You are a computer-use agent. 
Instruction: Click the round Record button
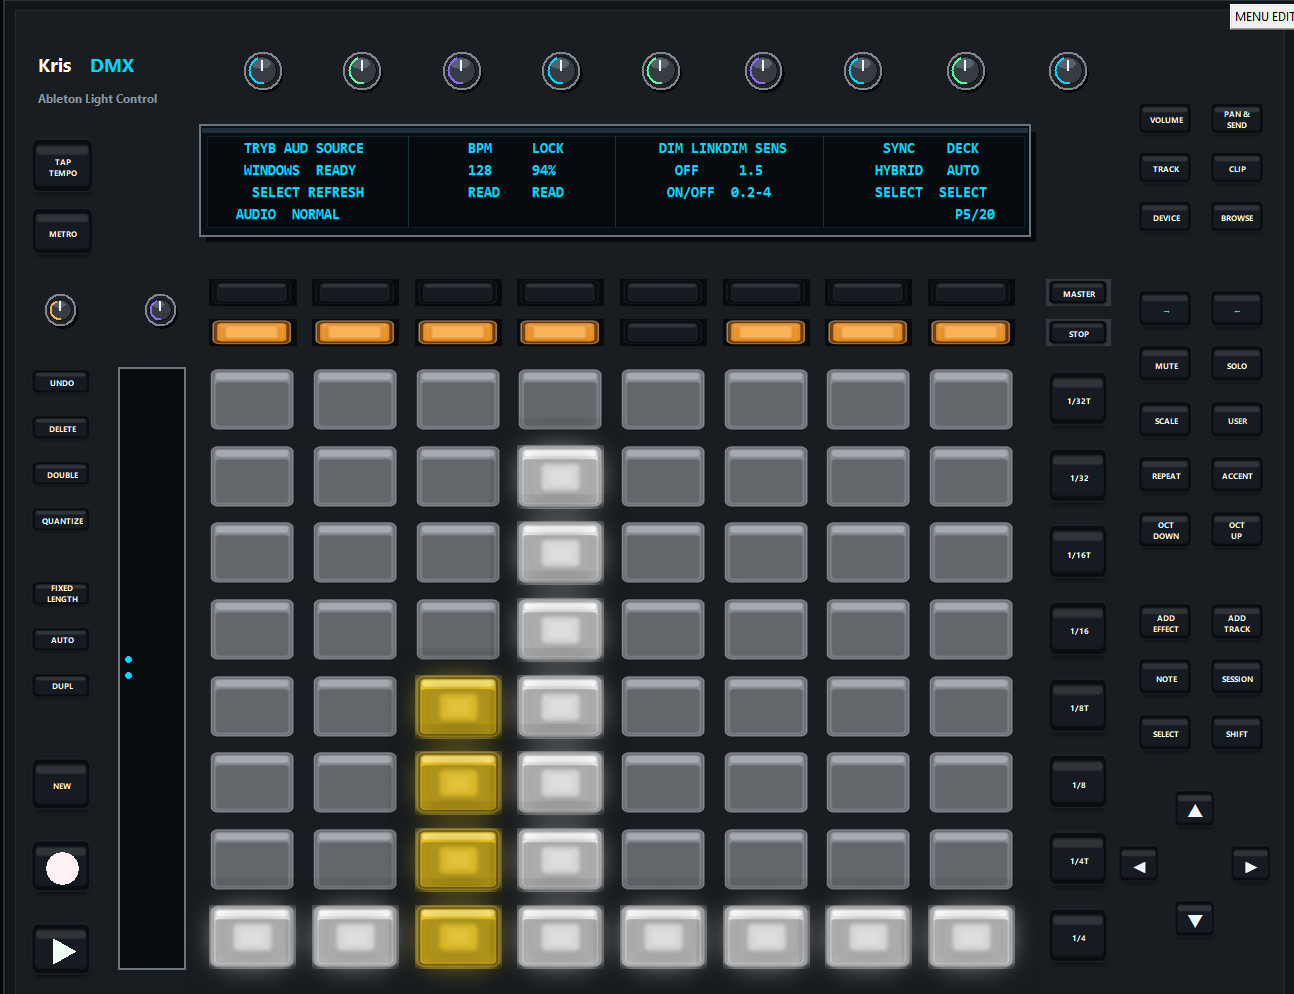62,868
